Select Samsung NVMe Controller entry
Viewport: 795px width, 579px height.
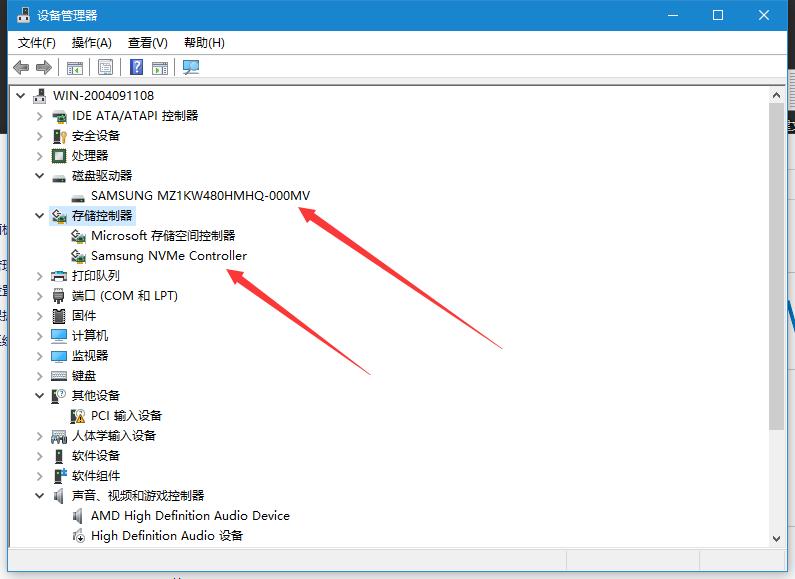169,256
